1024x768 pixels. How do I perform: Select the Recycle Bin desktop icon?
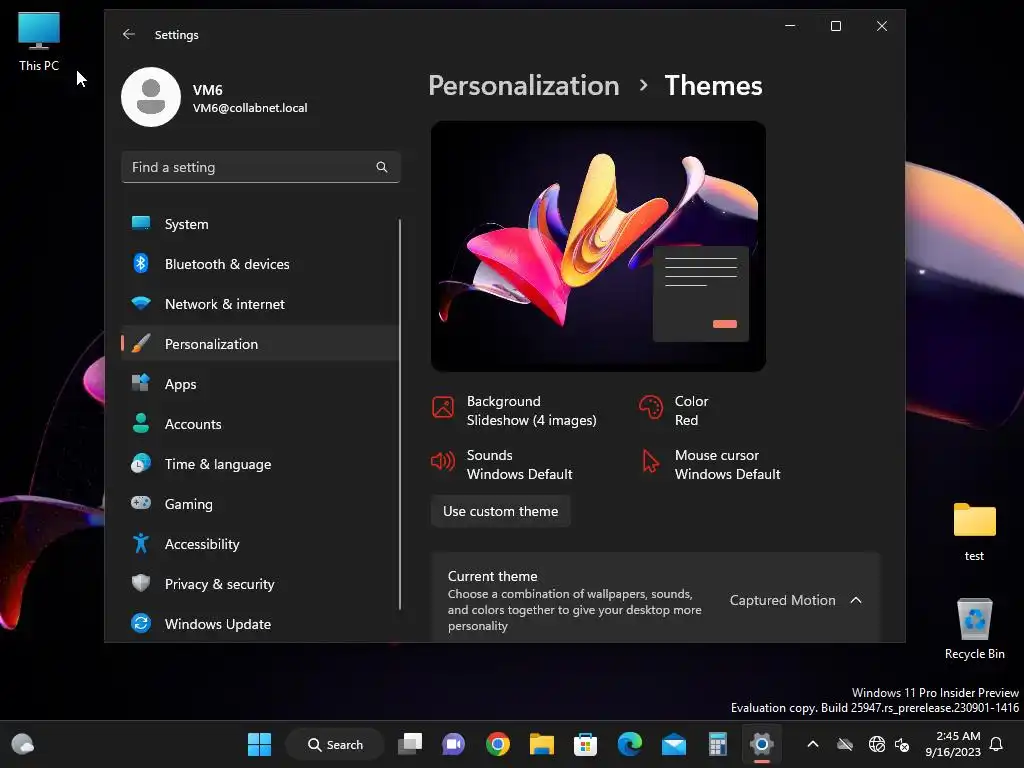pos(974,629)
